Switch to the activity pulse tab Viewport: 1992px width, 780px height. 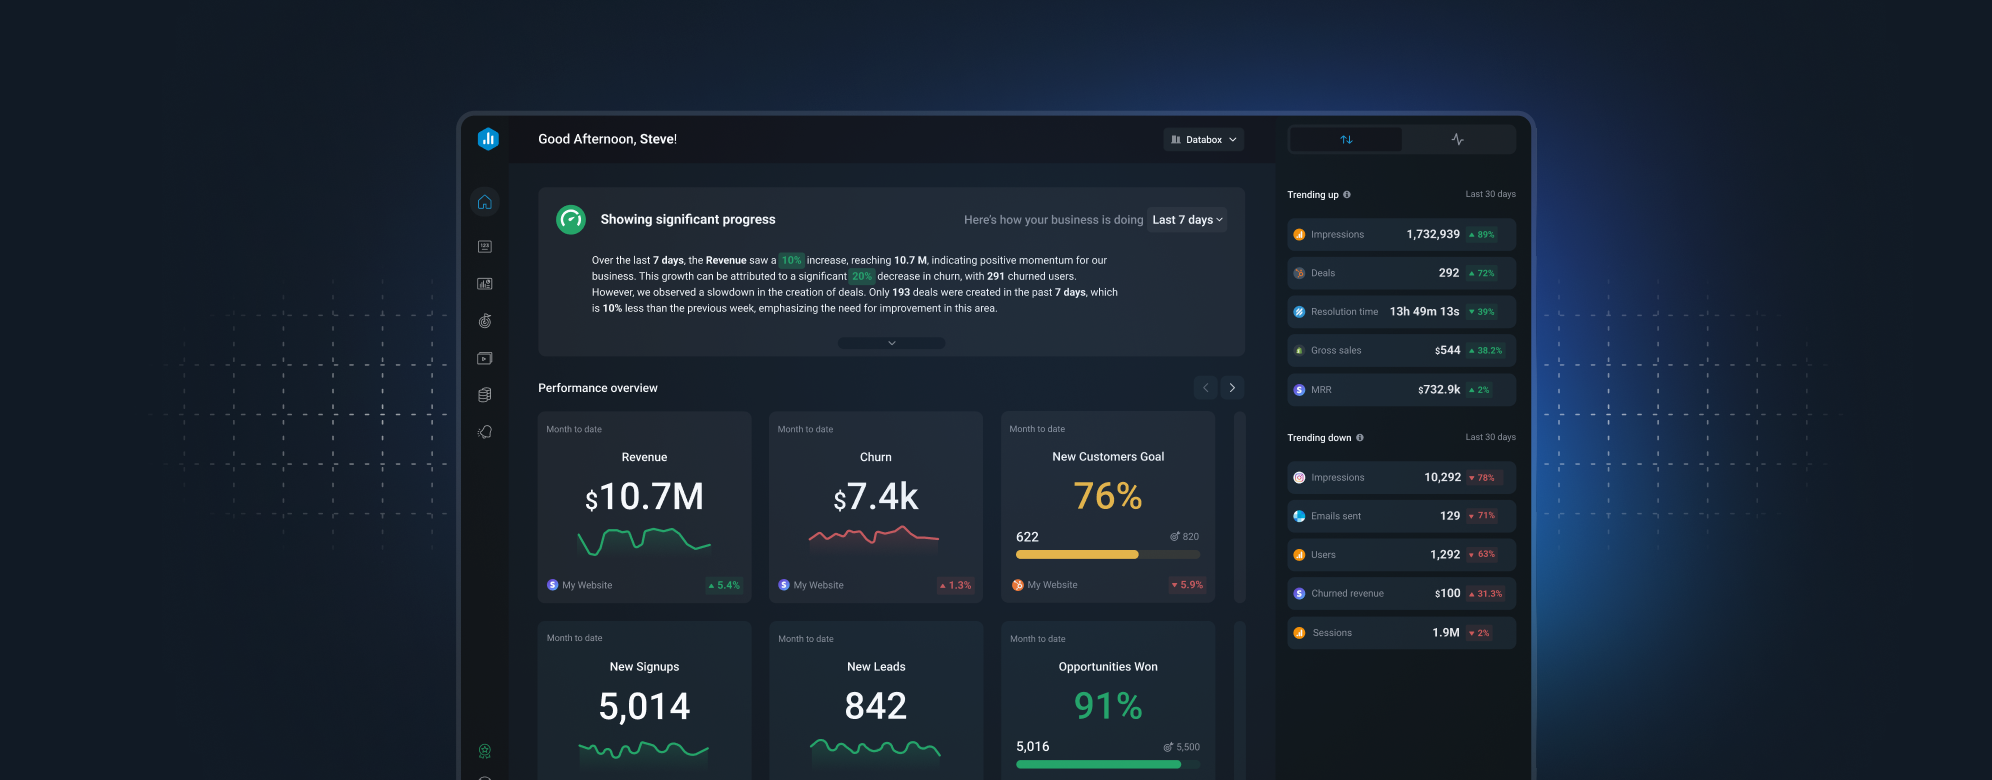click(1458, 140)
